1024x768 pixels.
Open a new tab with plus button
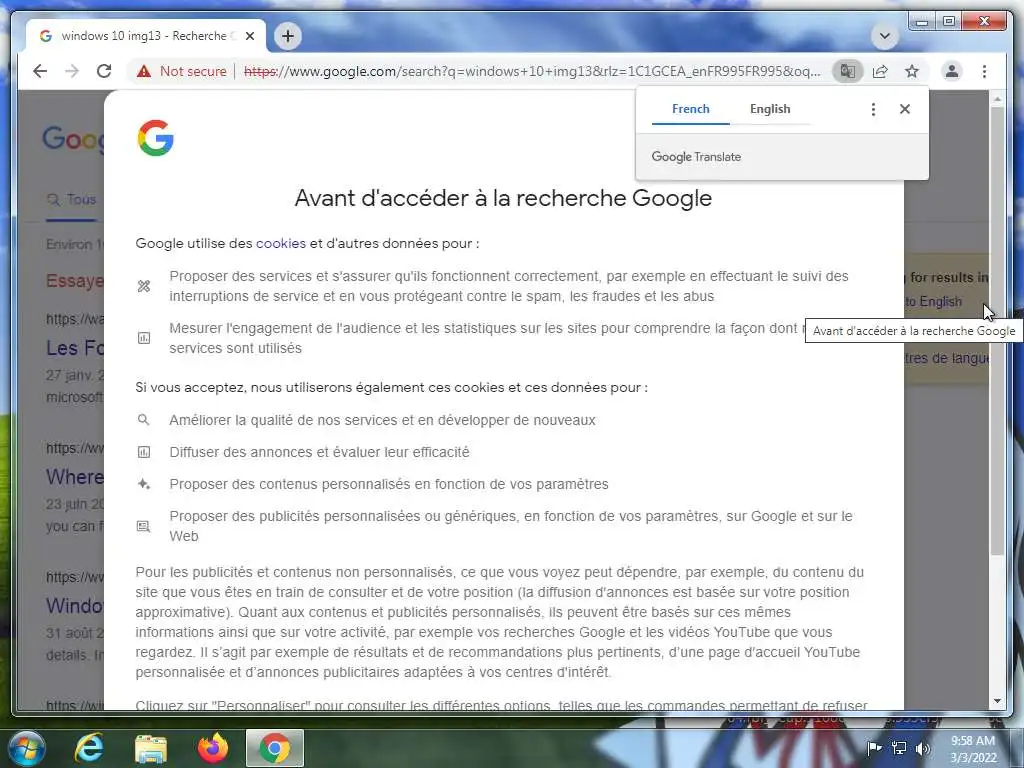(288, 36)
